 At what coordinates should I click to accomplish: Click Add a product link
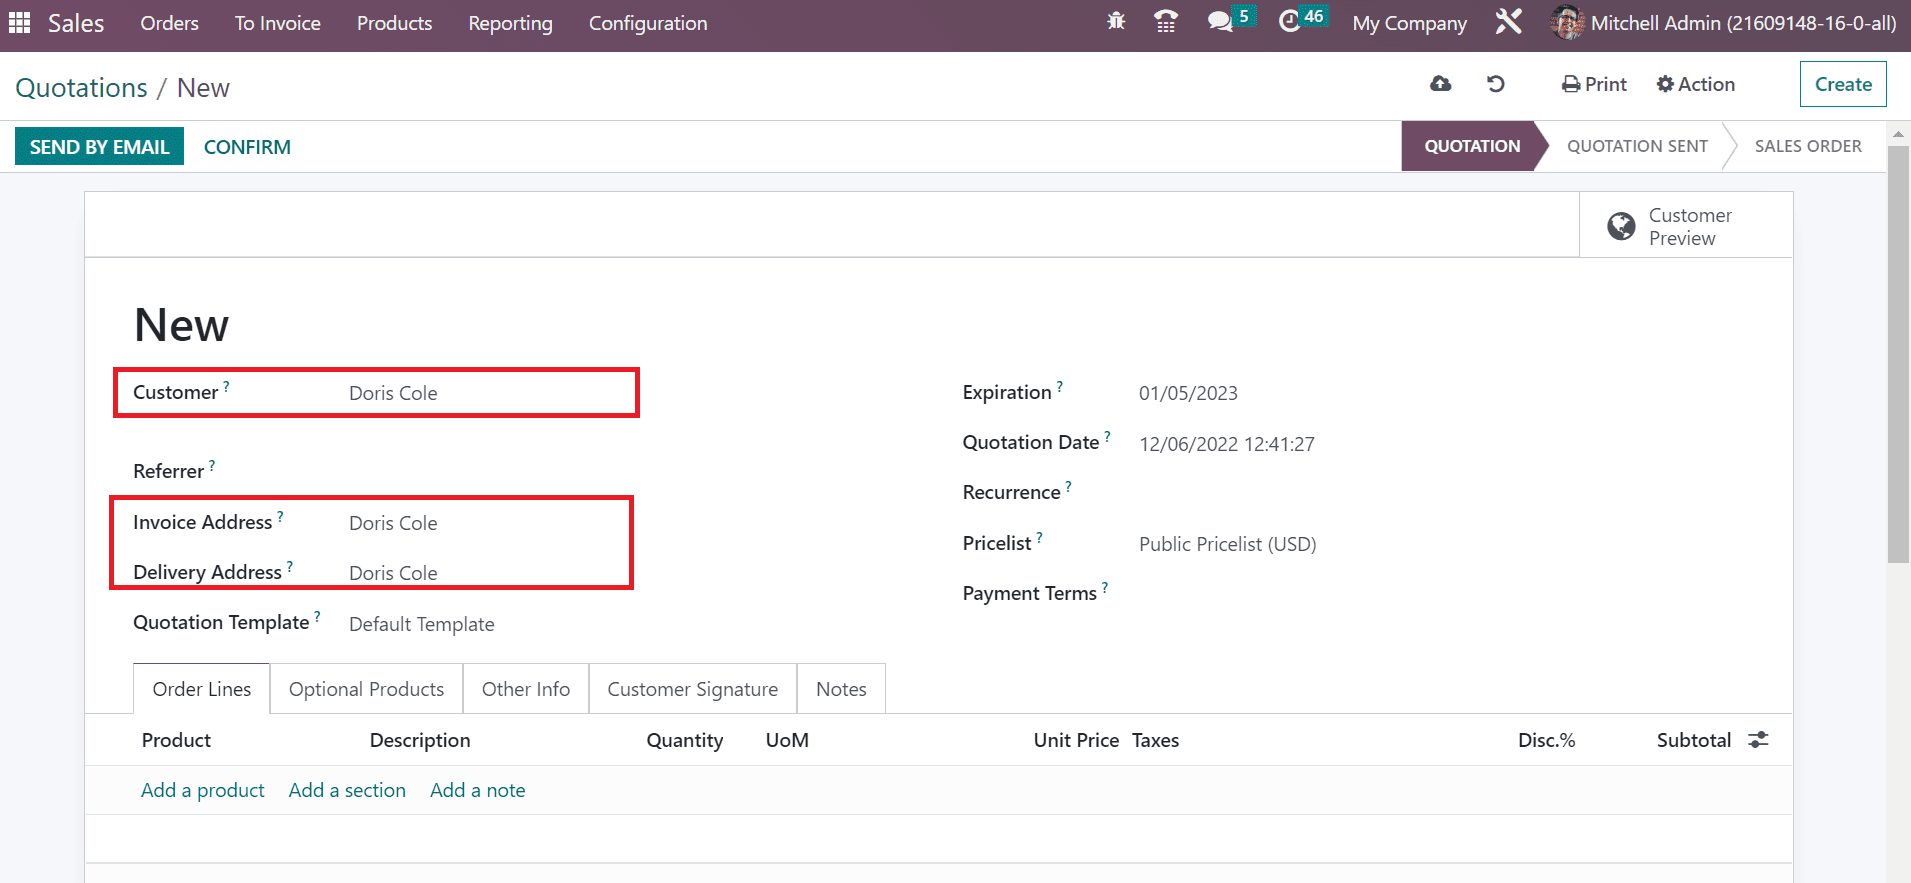click(203, 790)
